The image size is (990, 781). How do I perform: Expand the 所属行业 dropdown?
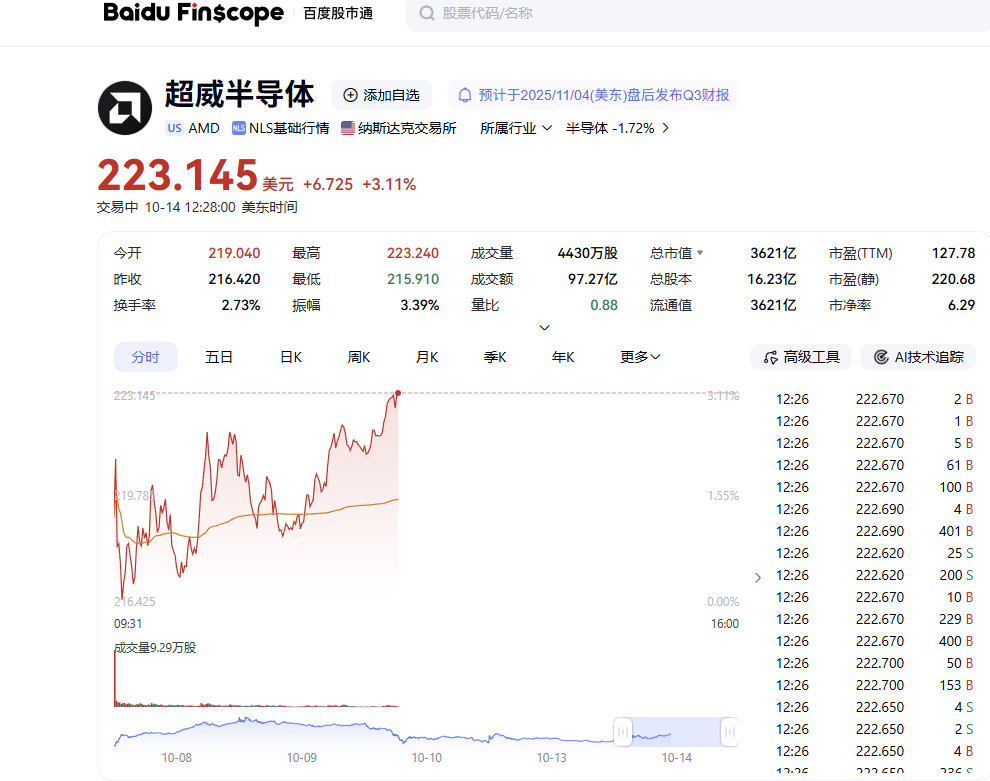516,128
